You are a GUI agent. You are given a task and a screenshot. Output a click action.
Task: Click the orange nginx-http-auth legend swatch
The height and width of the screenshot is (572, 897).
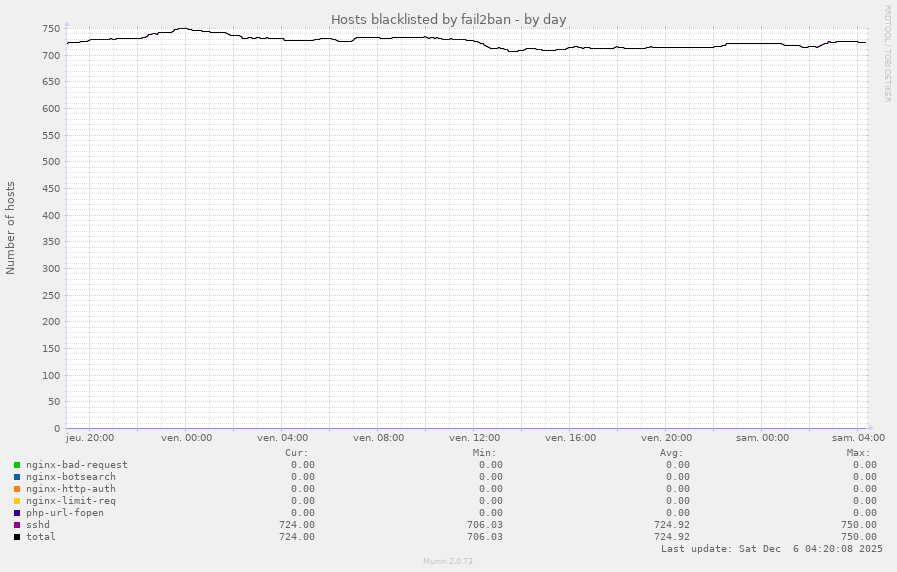(17, 489)
